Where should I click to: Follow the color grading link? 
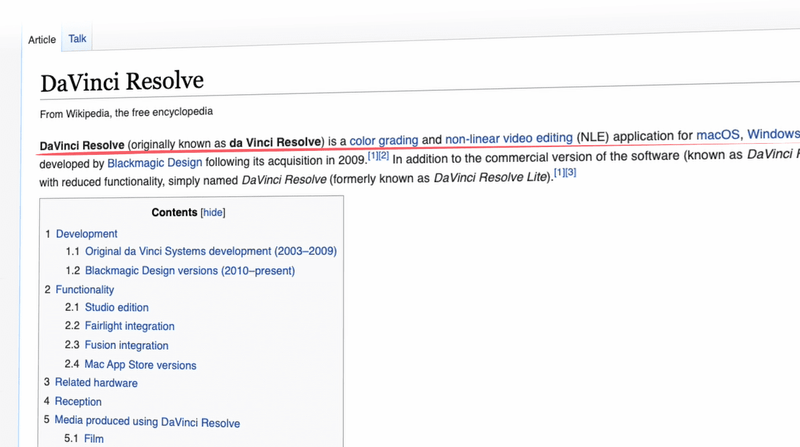[384, 140]
